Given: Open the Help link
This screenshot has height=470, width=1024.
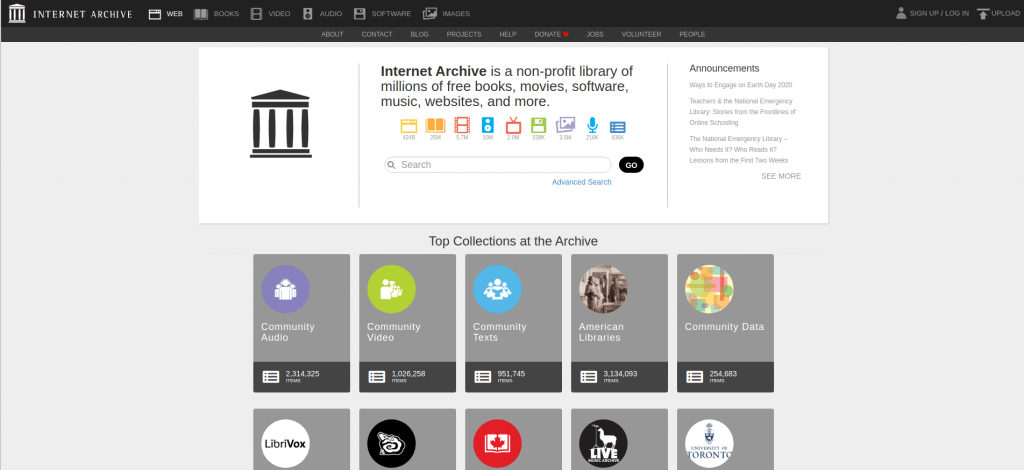Looking at the screenshot, I should click(508, 35).
